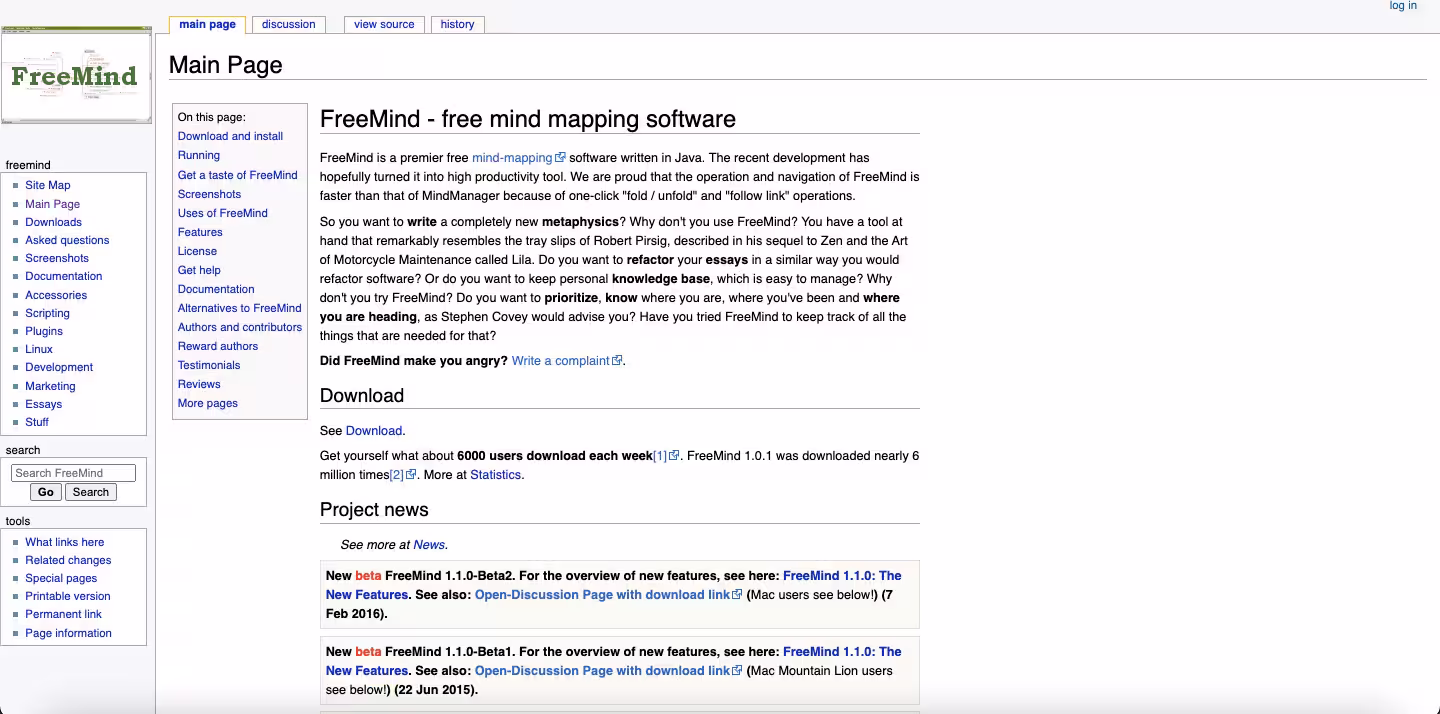1440x714 pixels.
Task: Open Open-Discussion Page link in Beta2 news
Action: 608,595
